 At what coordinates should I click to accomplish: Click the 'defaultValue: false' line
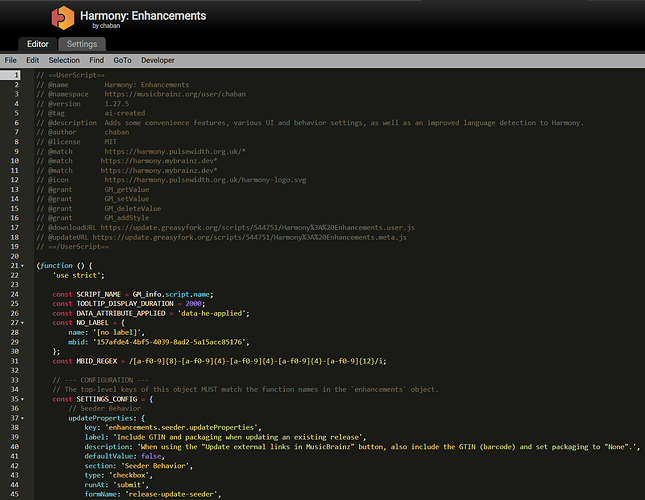124,456
